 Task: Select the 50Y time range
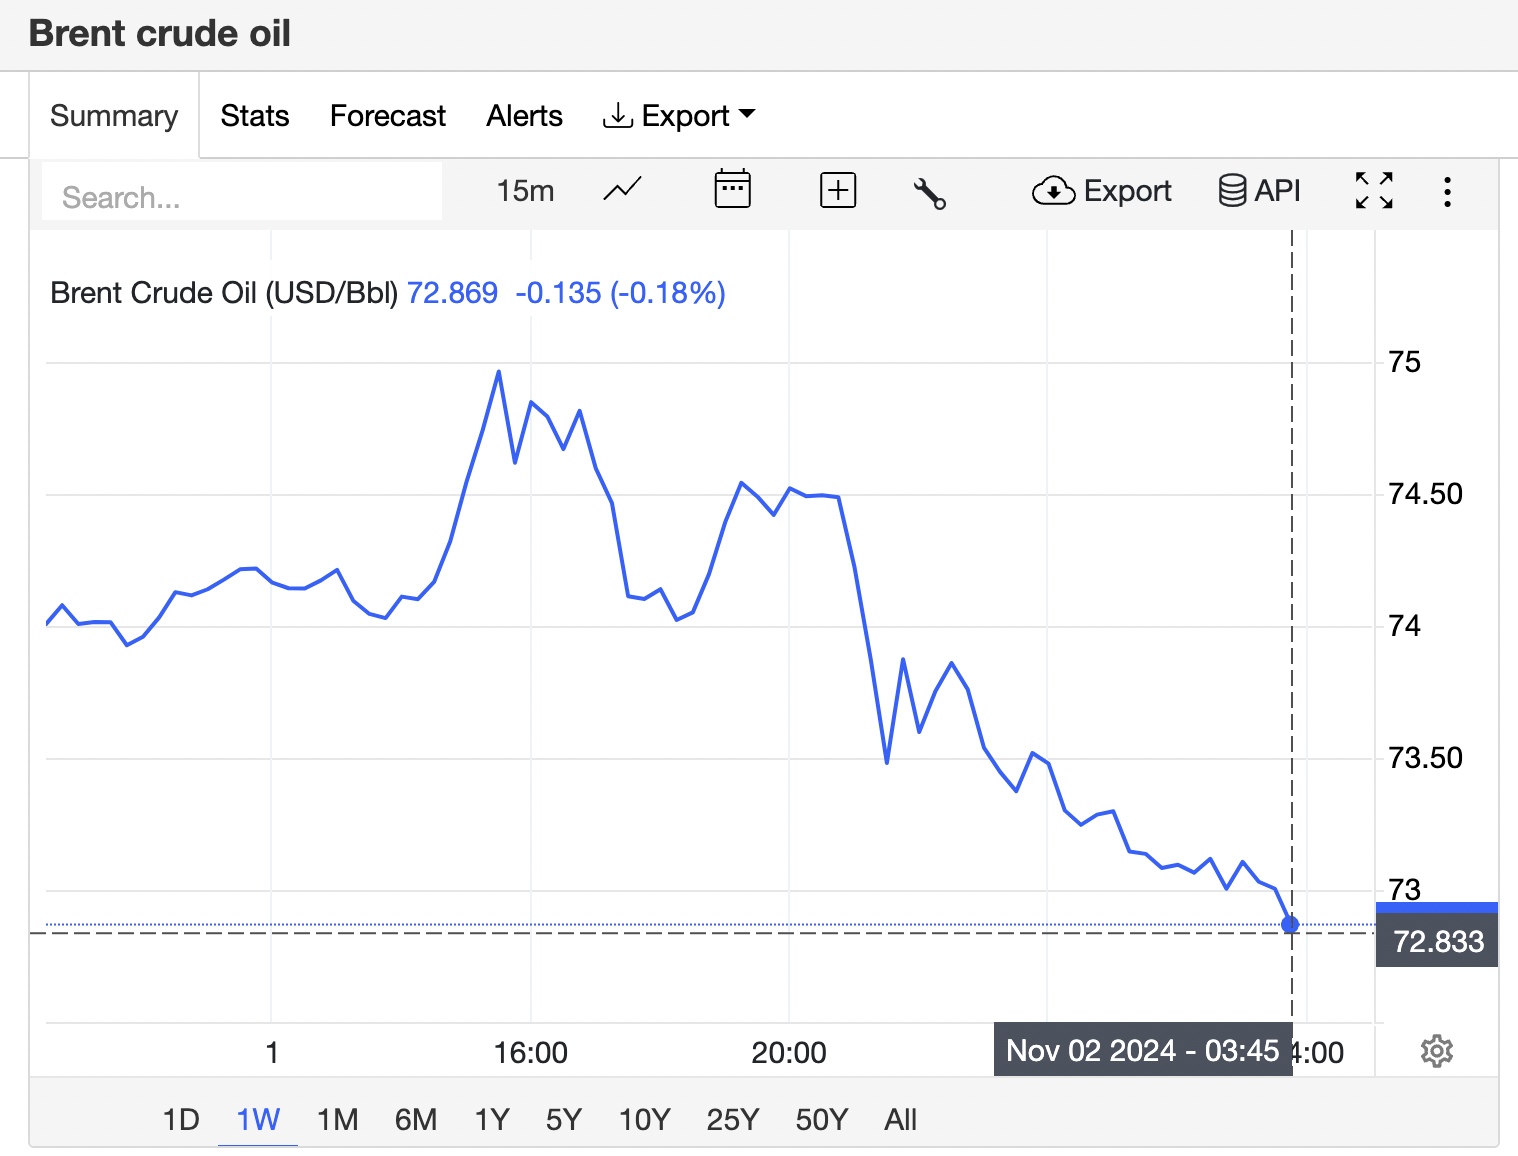pos(822,1119)
